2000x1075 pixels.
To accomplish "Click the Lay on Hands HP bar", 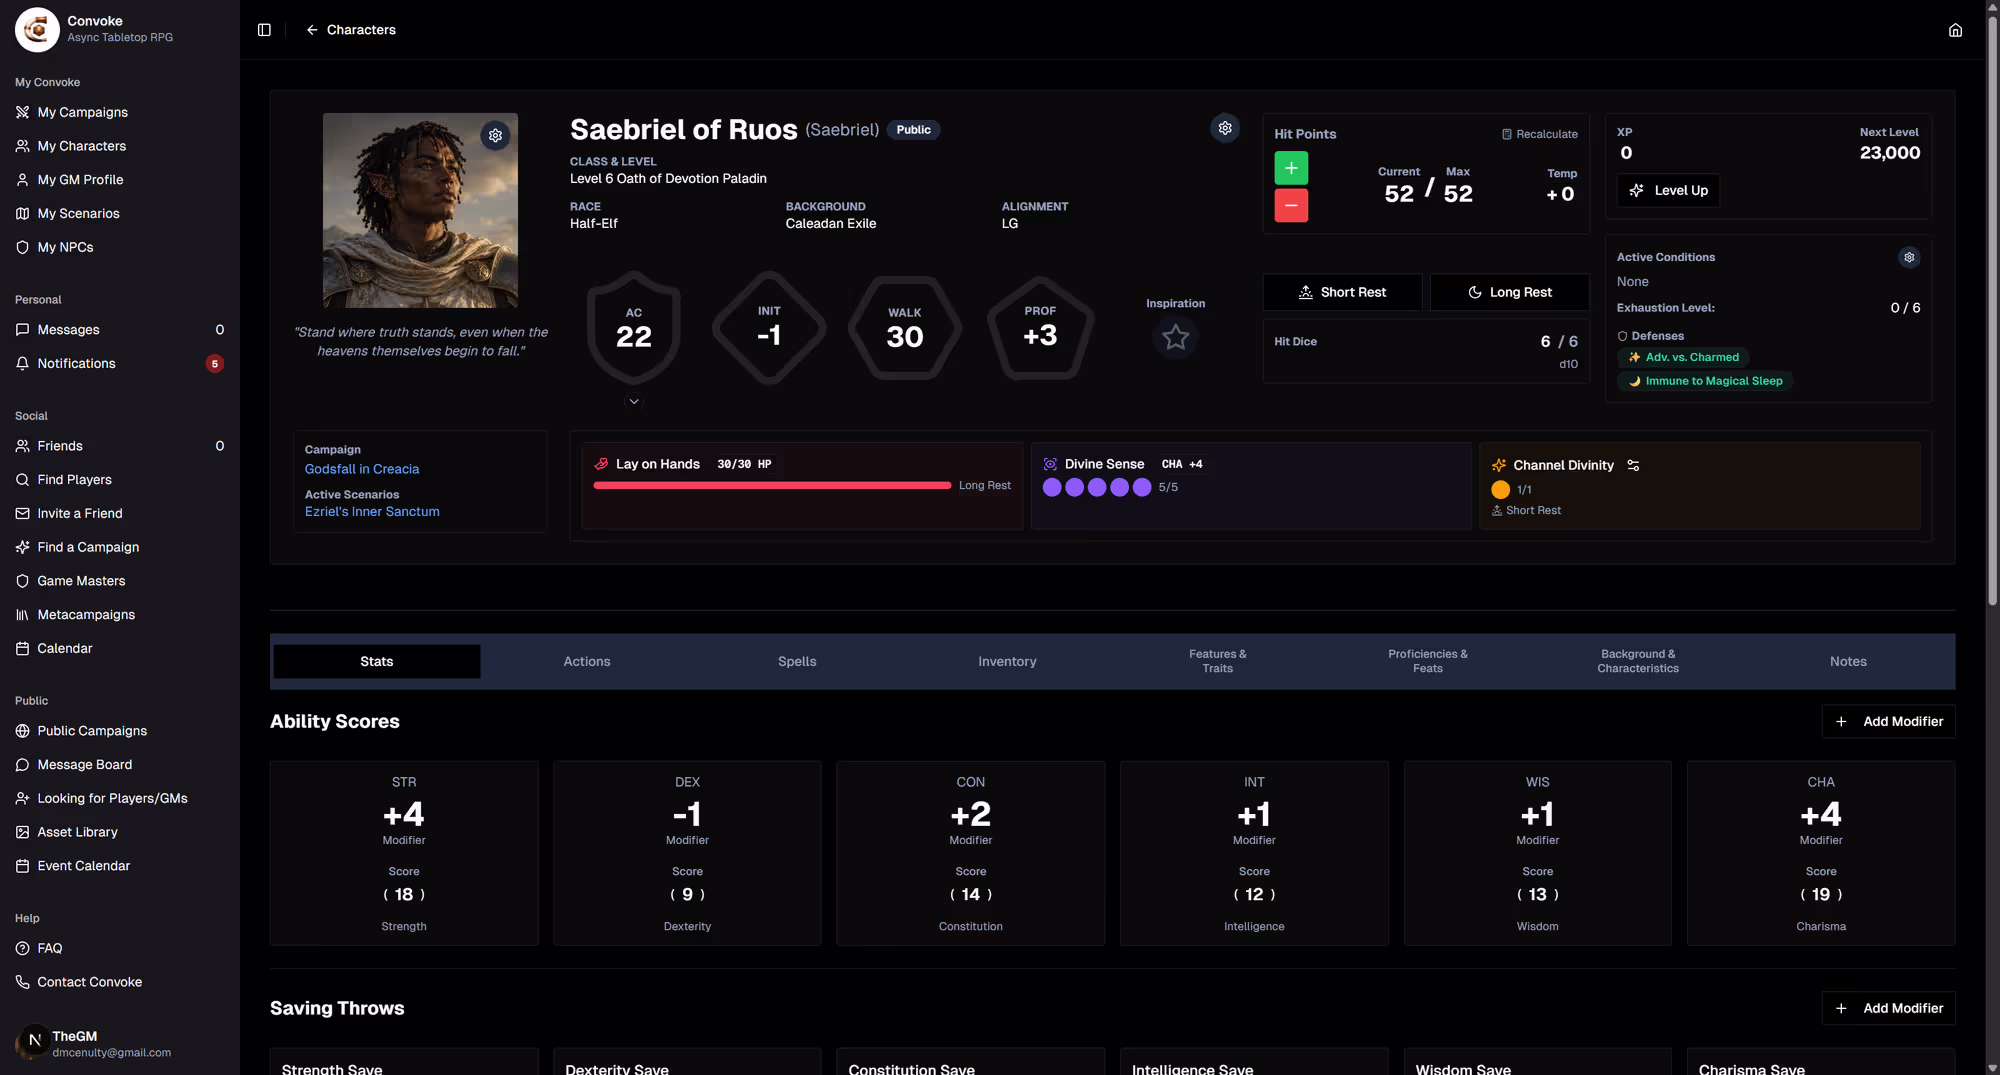I will (x=772, y=486).
